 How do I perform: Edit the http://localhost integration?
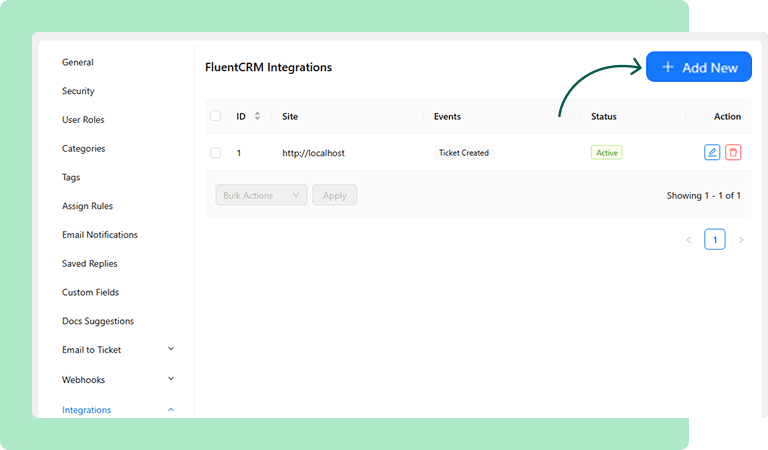(712, 152)
